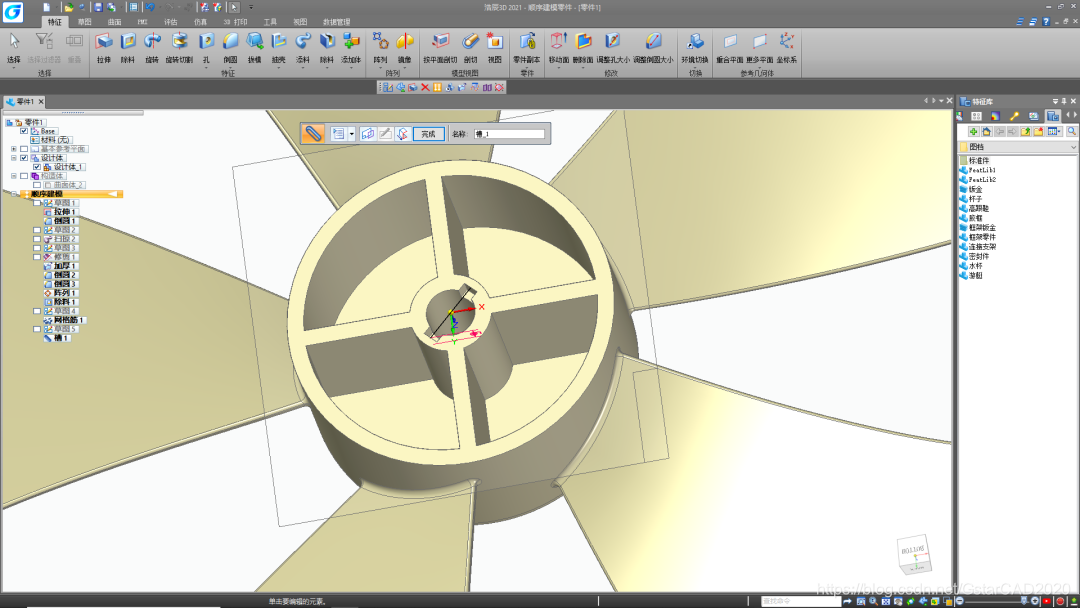Enable the 草图 1 sketch checkbox

(x=37, y=203)
